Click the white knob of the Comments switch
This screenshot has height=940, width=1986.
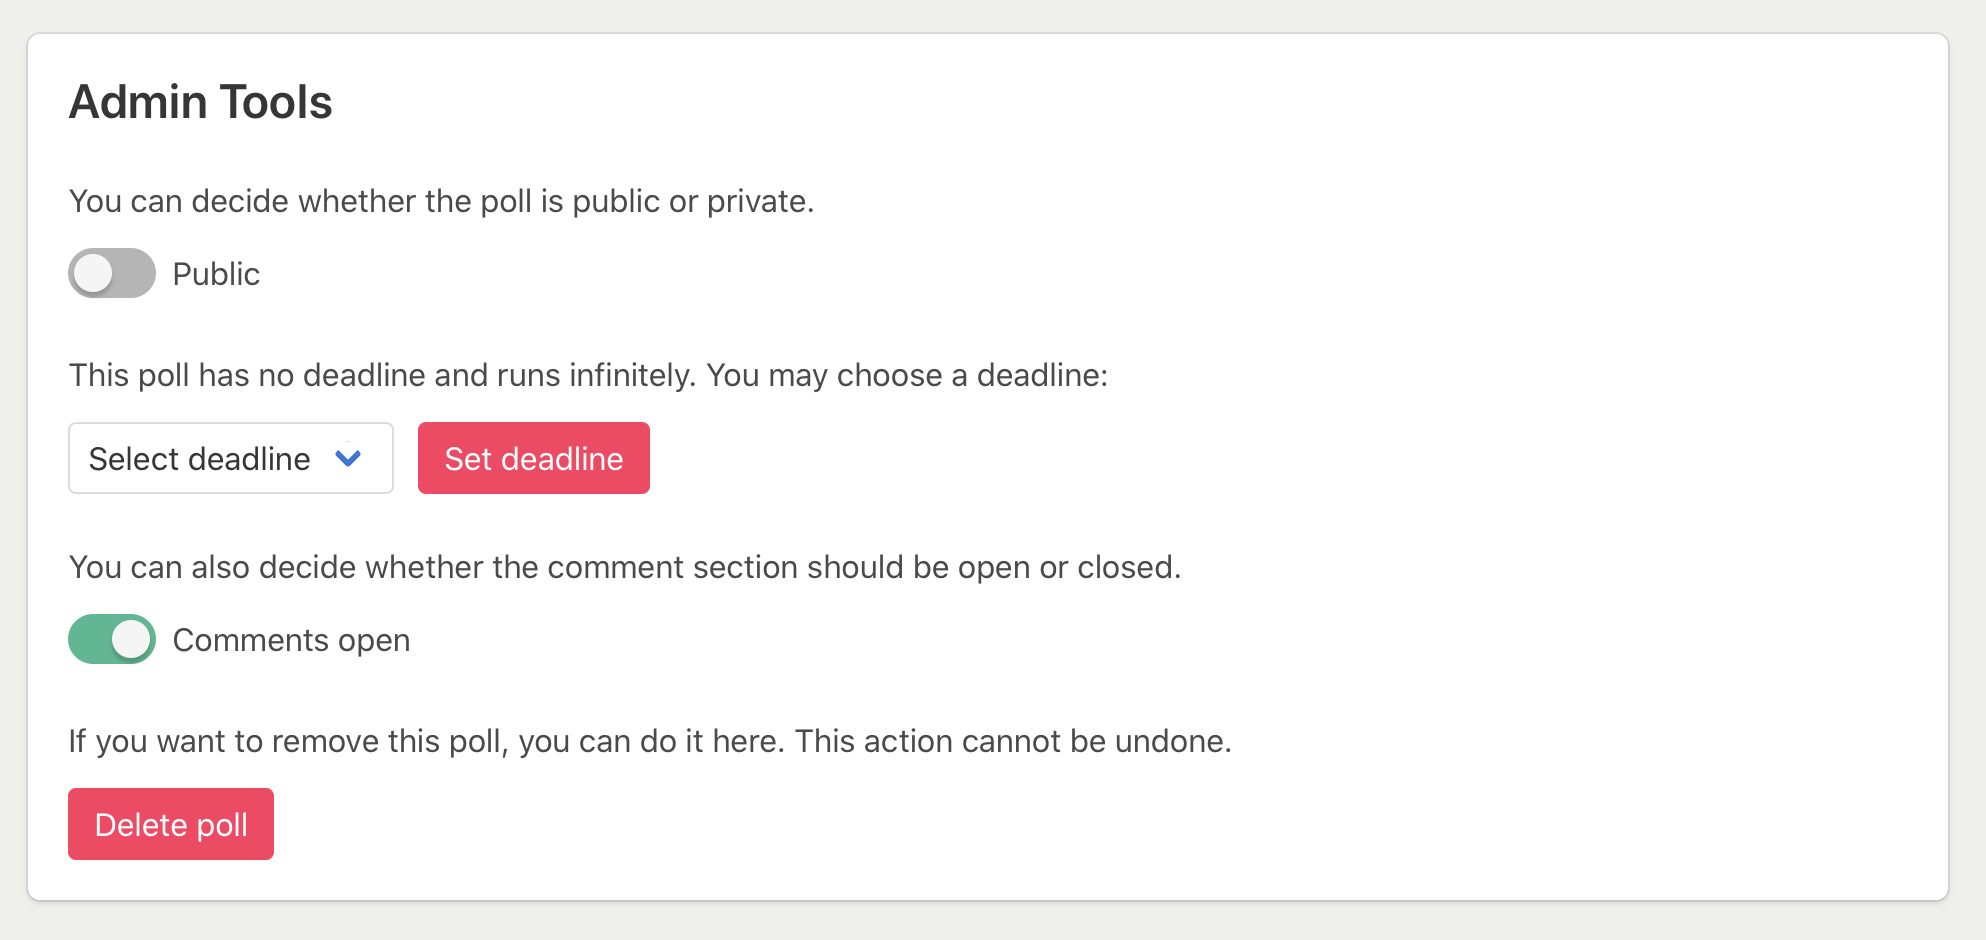point(130,639)
